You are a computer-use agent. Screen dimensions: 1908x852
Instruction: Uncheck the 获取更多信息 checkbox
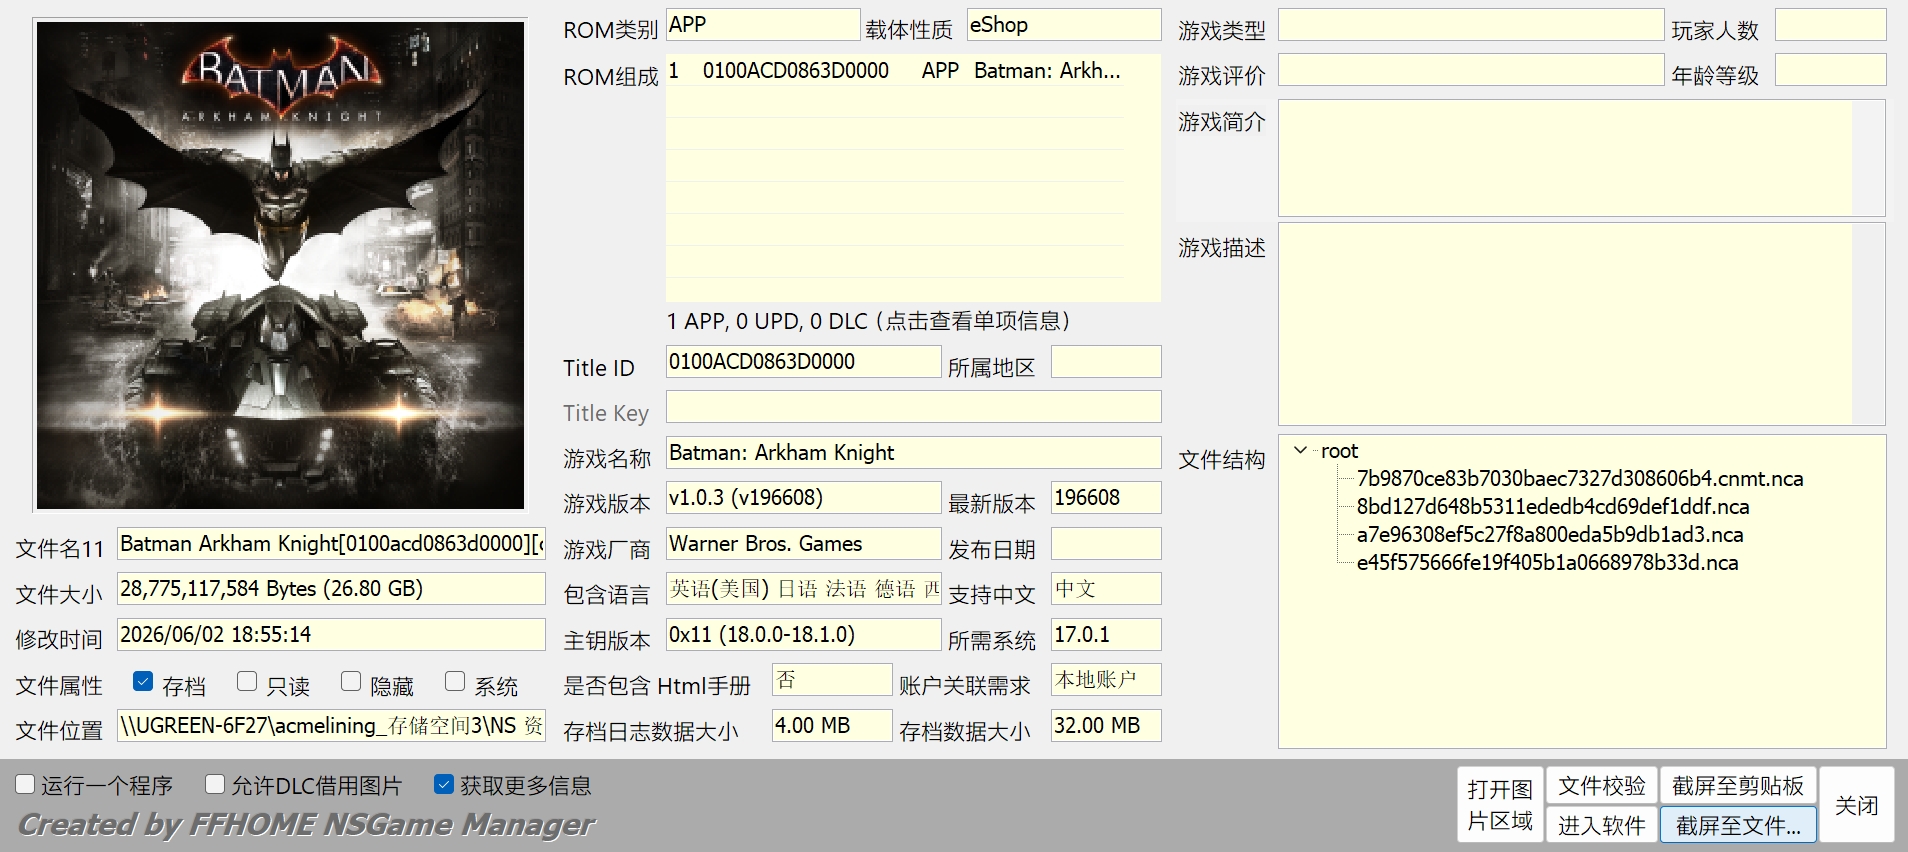tap(444, 785)
